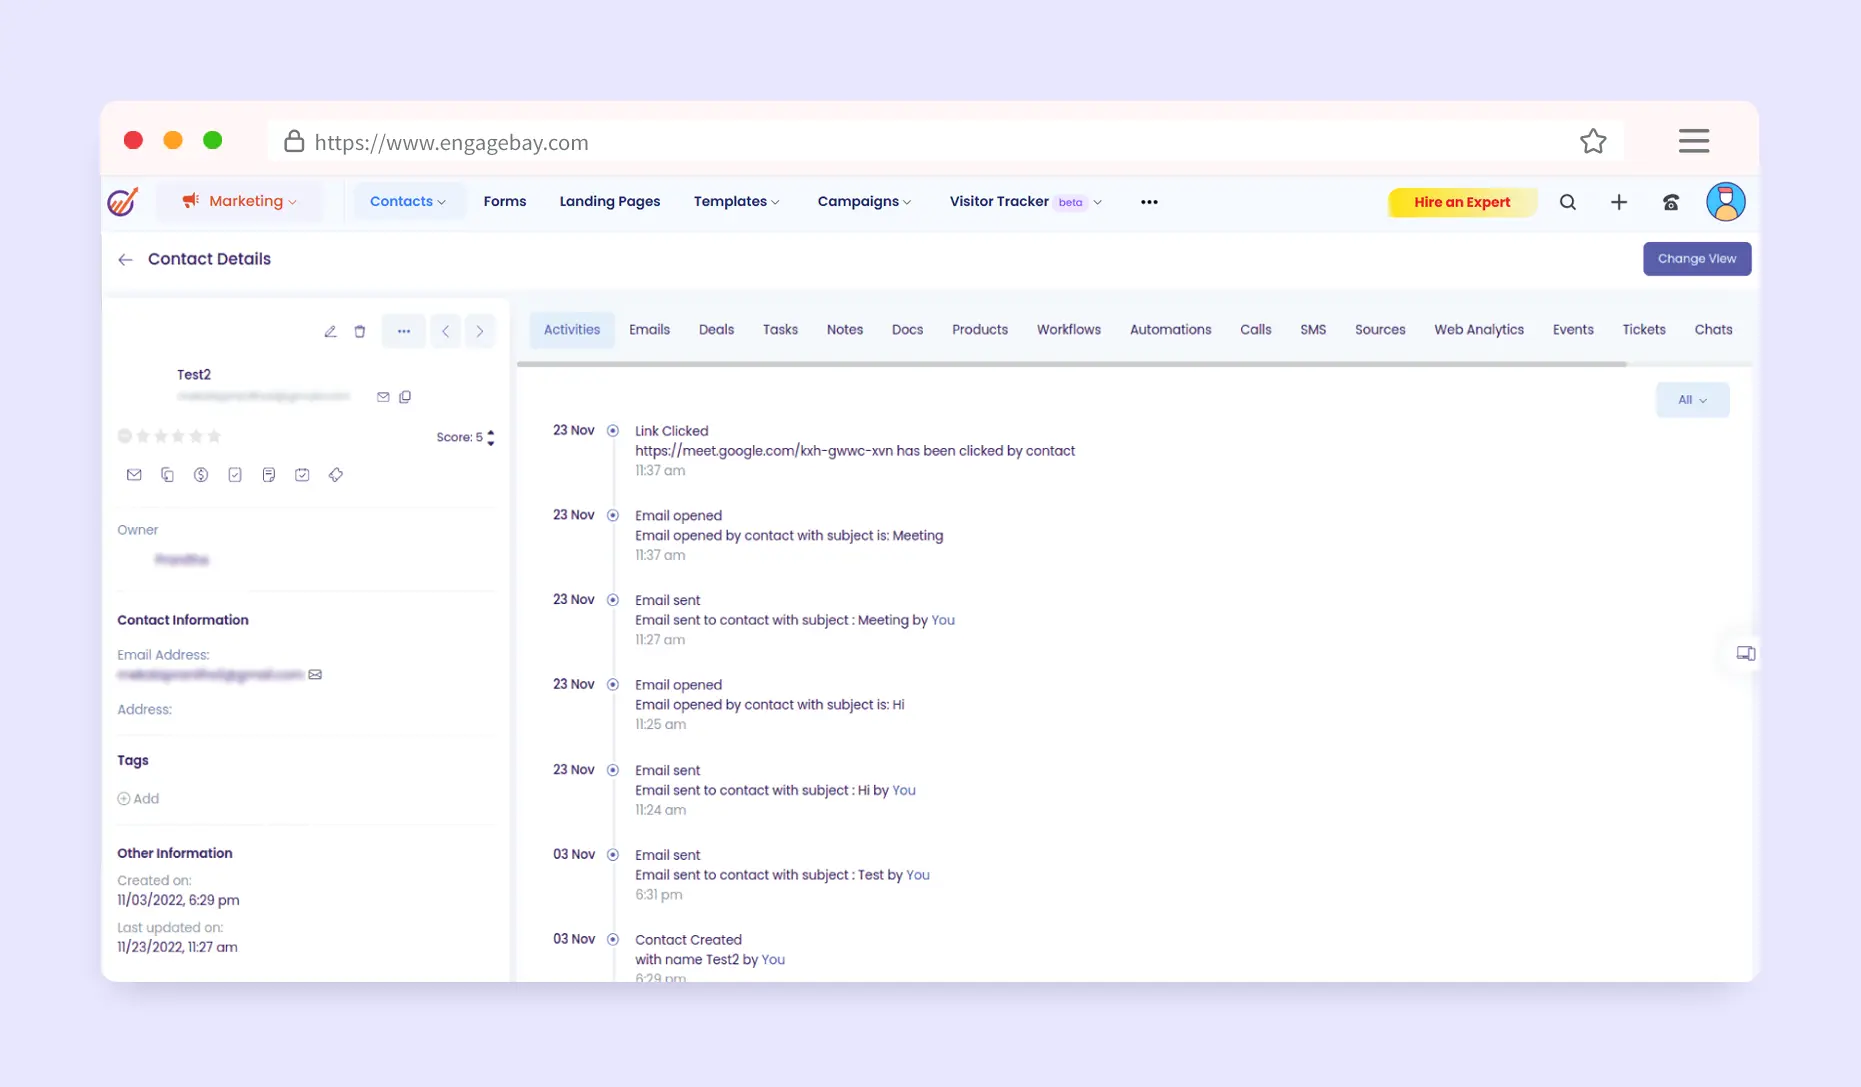Open the All activities filter dropdown

pyautogui.click(x=1691, y=400)
